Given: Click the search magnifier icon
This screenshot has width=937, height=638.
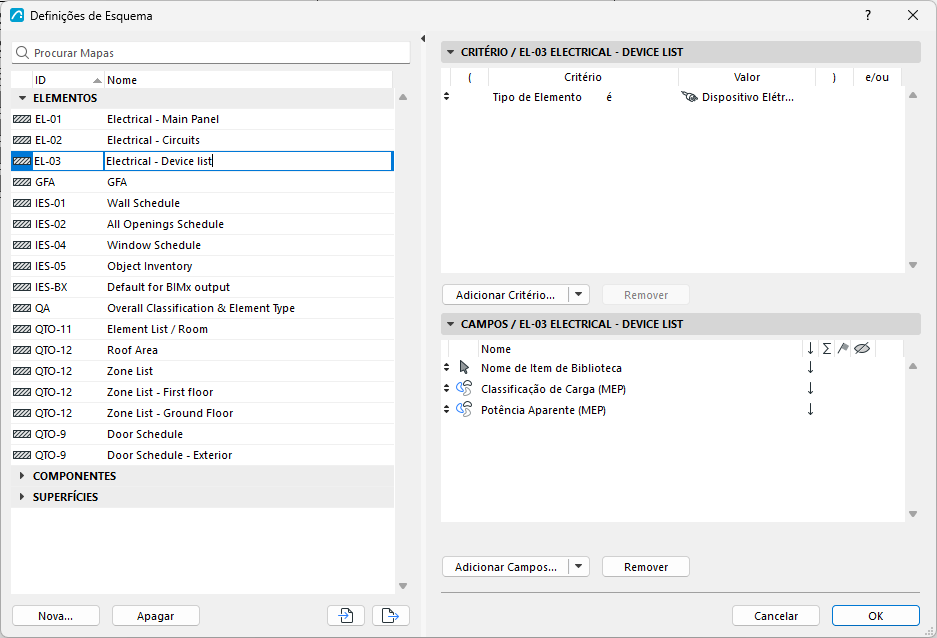Looking at the screenshot, I should point(22,53).
